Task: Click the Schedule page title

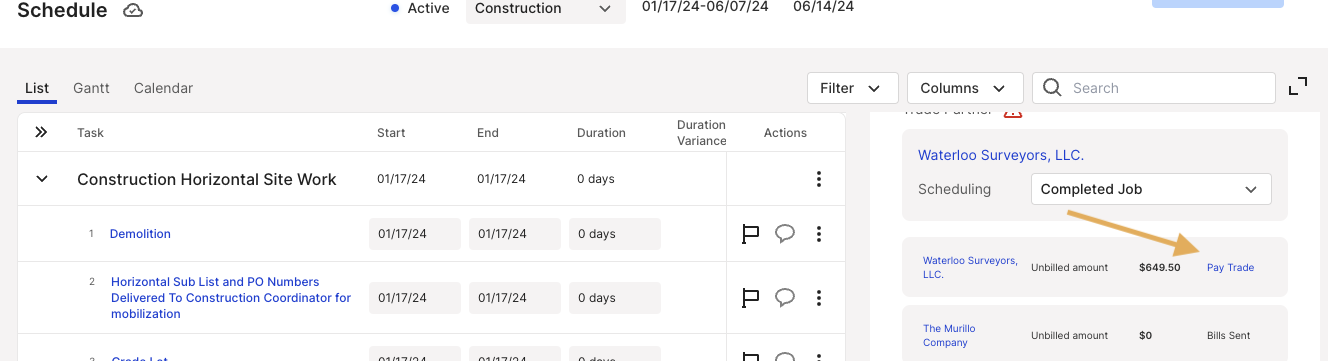Action: pyautogui.click(x=62, y=11)
